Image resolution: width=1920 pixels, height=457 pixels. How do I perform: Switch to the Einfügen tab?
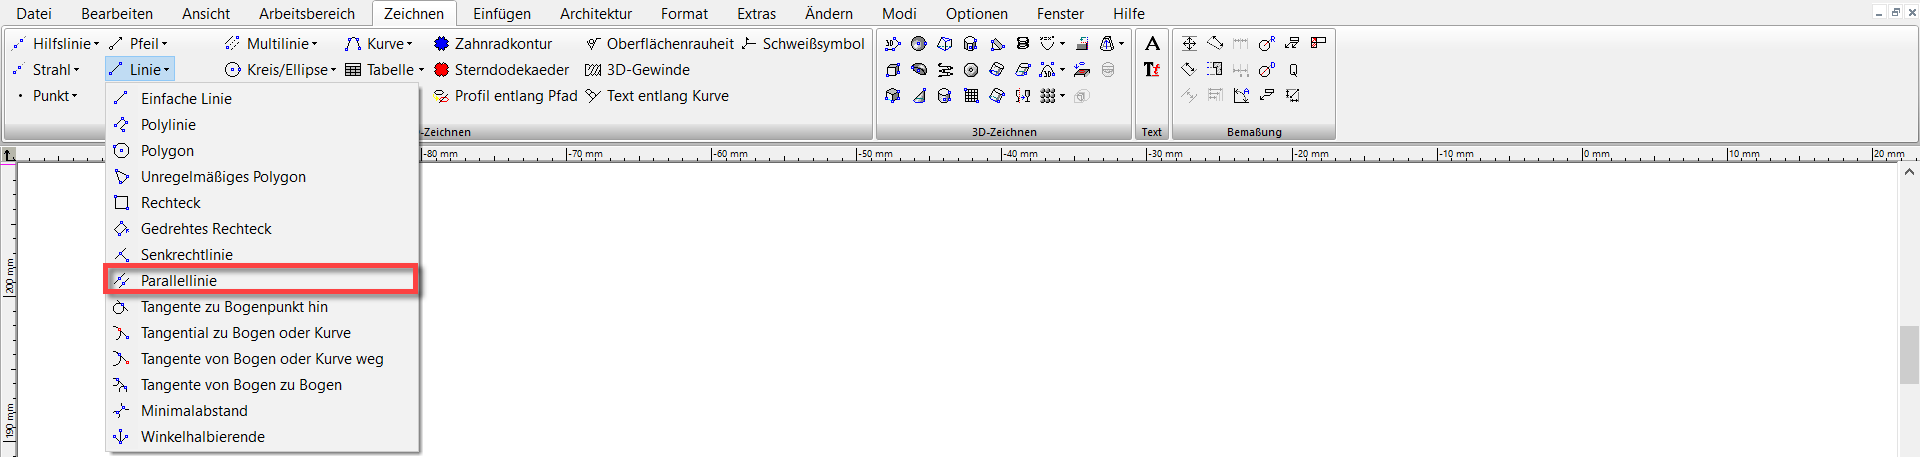click(502, 13)
